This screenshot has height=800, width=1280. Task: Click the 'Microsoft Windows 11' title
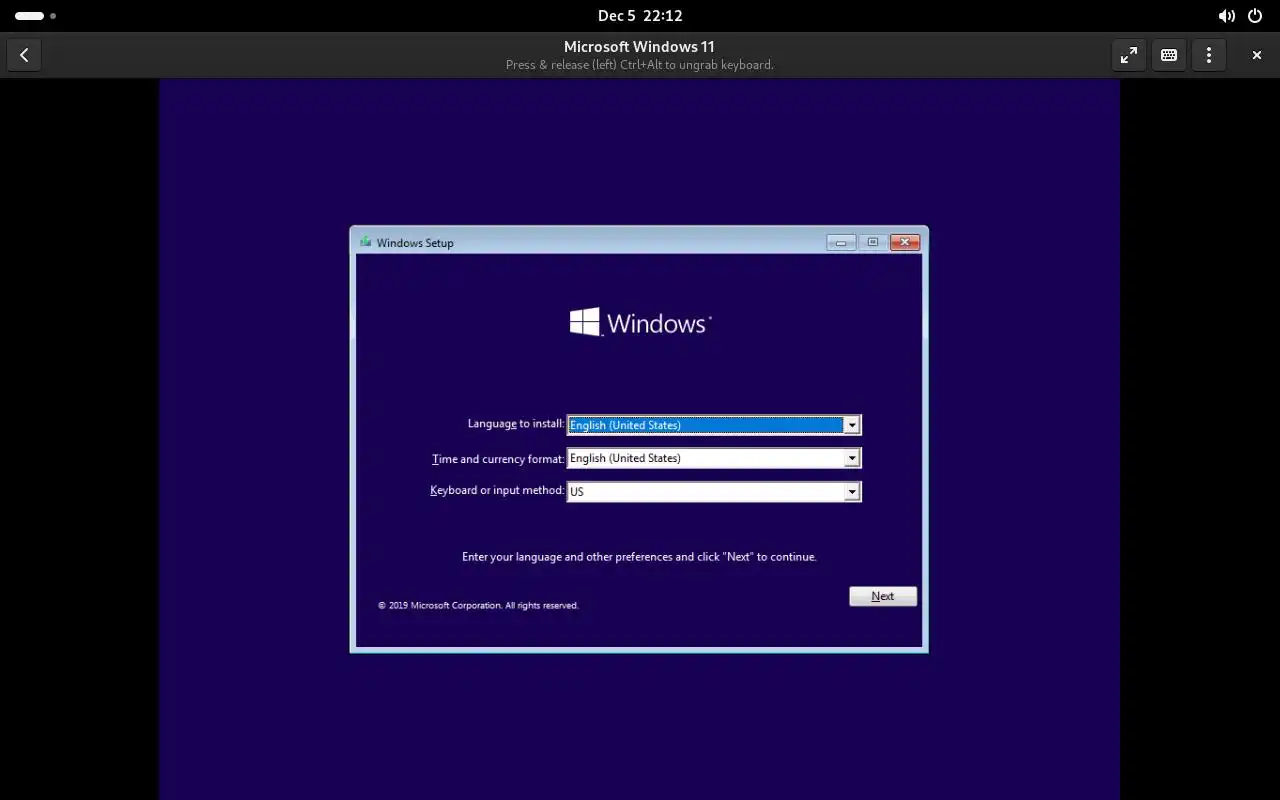(x=639, y=46)
